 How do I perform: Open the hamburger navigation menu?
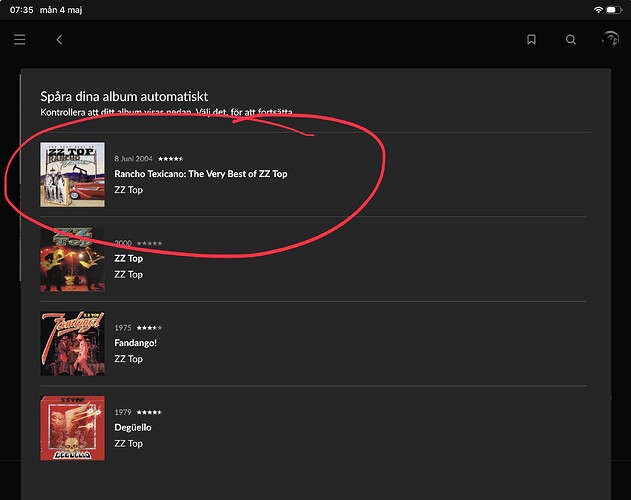pyautogui.click(x=20, y=39)
